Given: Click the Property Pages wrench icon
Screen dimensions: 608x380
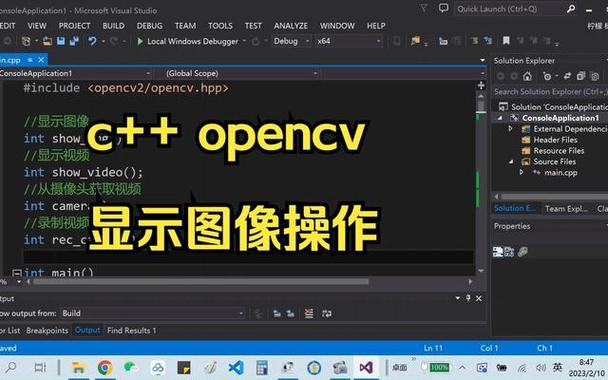Looking at the screenshot, I should click(523, 252).
